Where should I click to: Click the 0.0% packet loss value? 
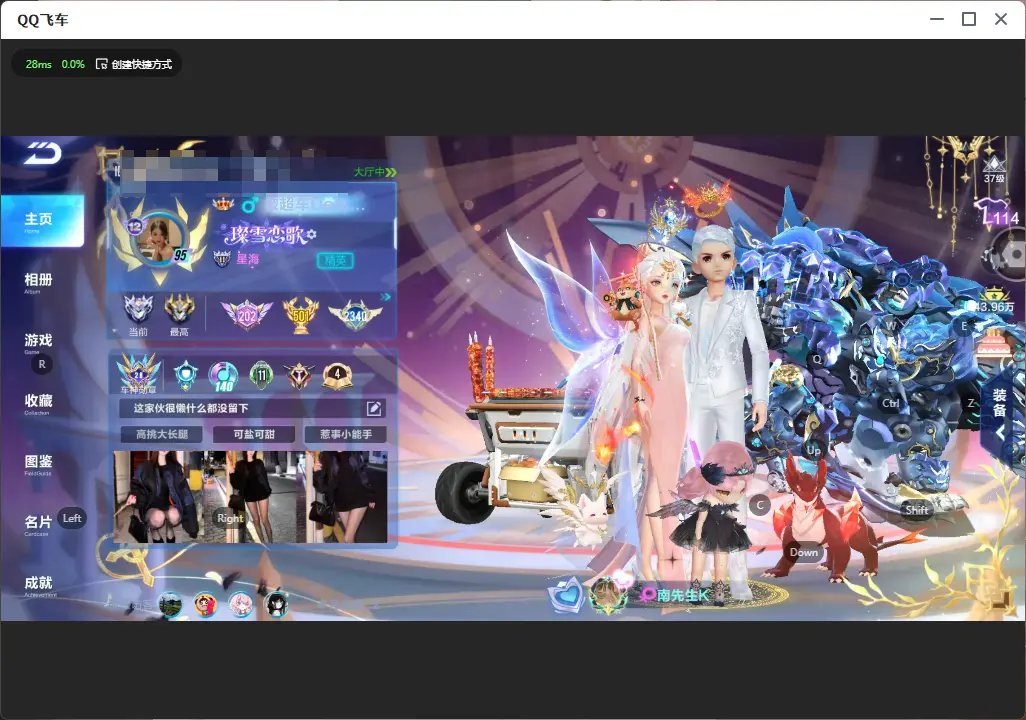73,64
